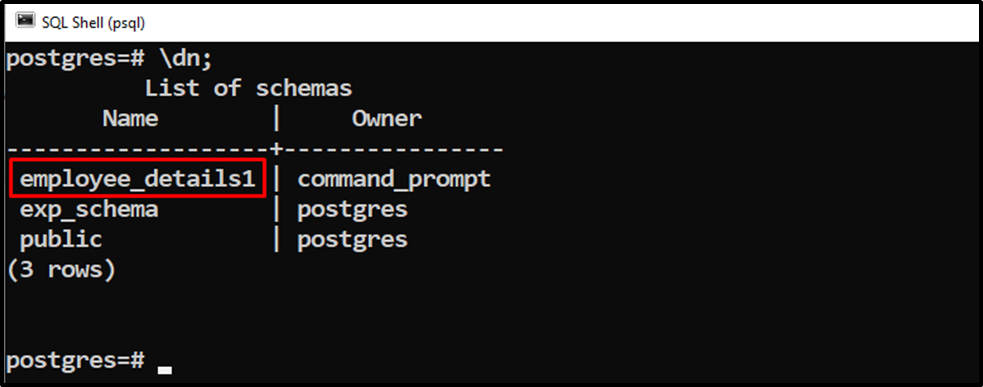Click the dashed separator under Name
983x387 pixels.
[138, 150]
